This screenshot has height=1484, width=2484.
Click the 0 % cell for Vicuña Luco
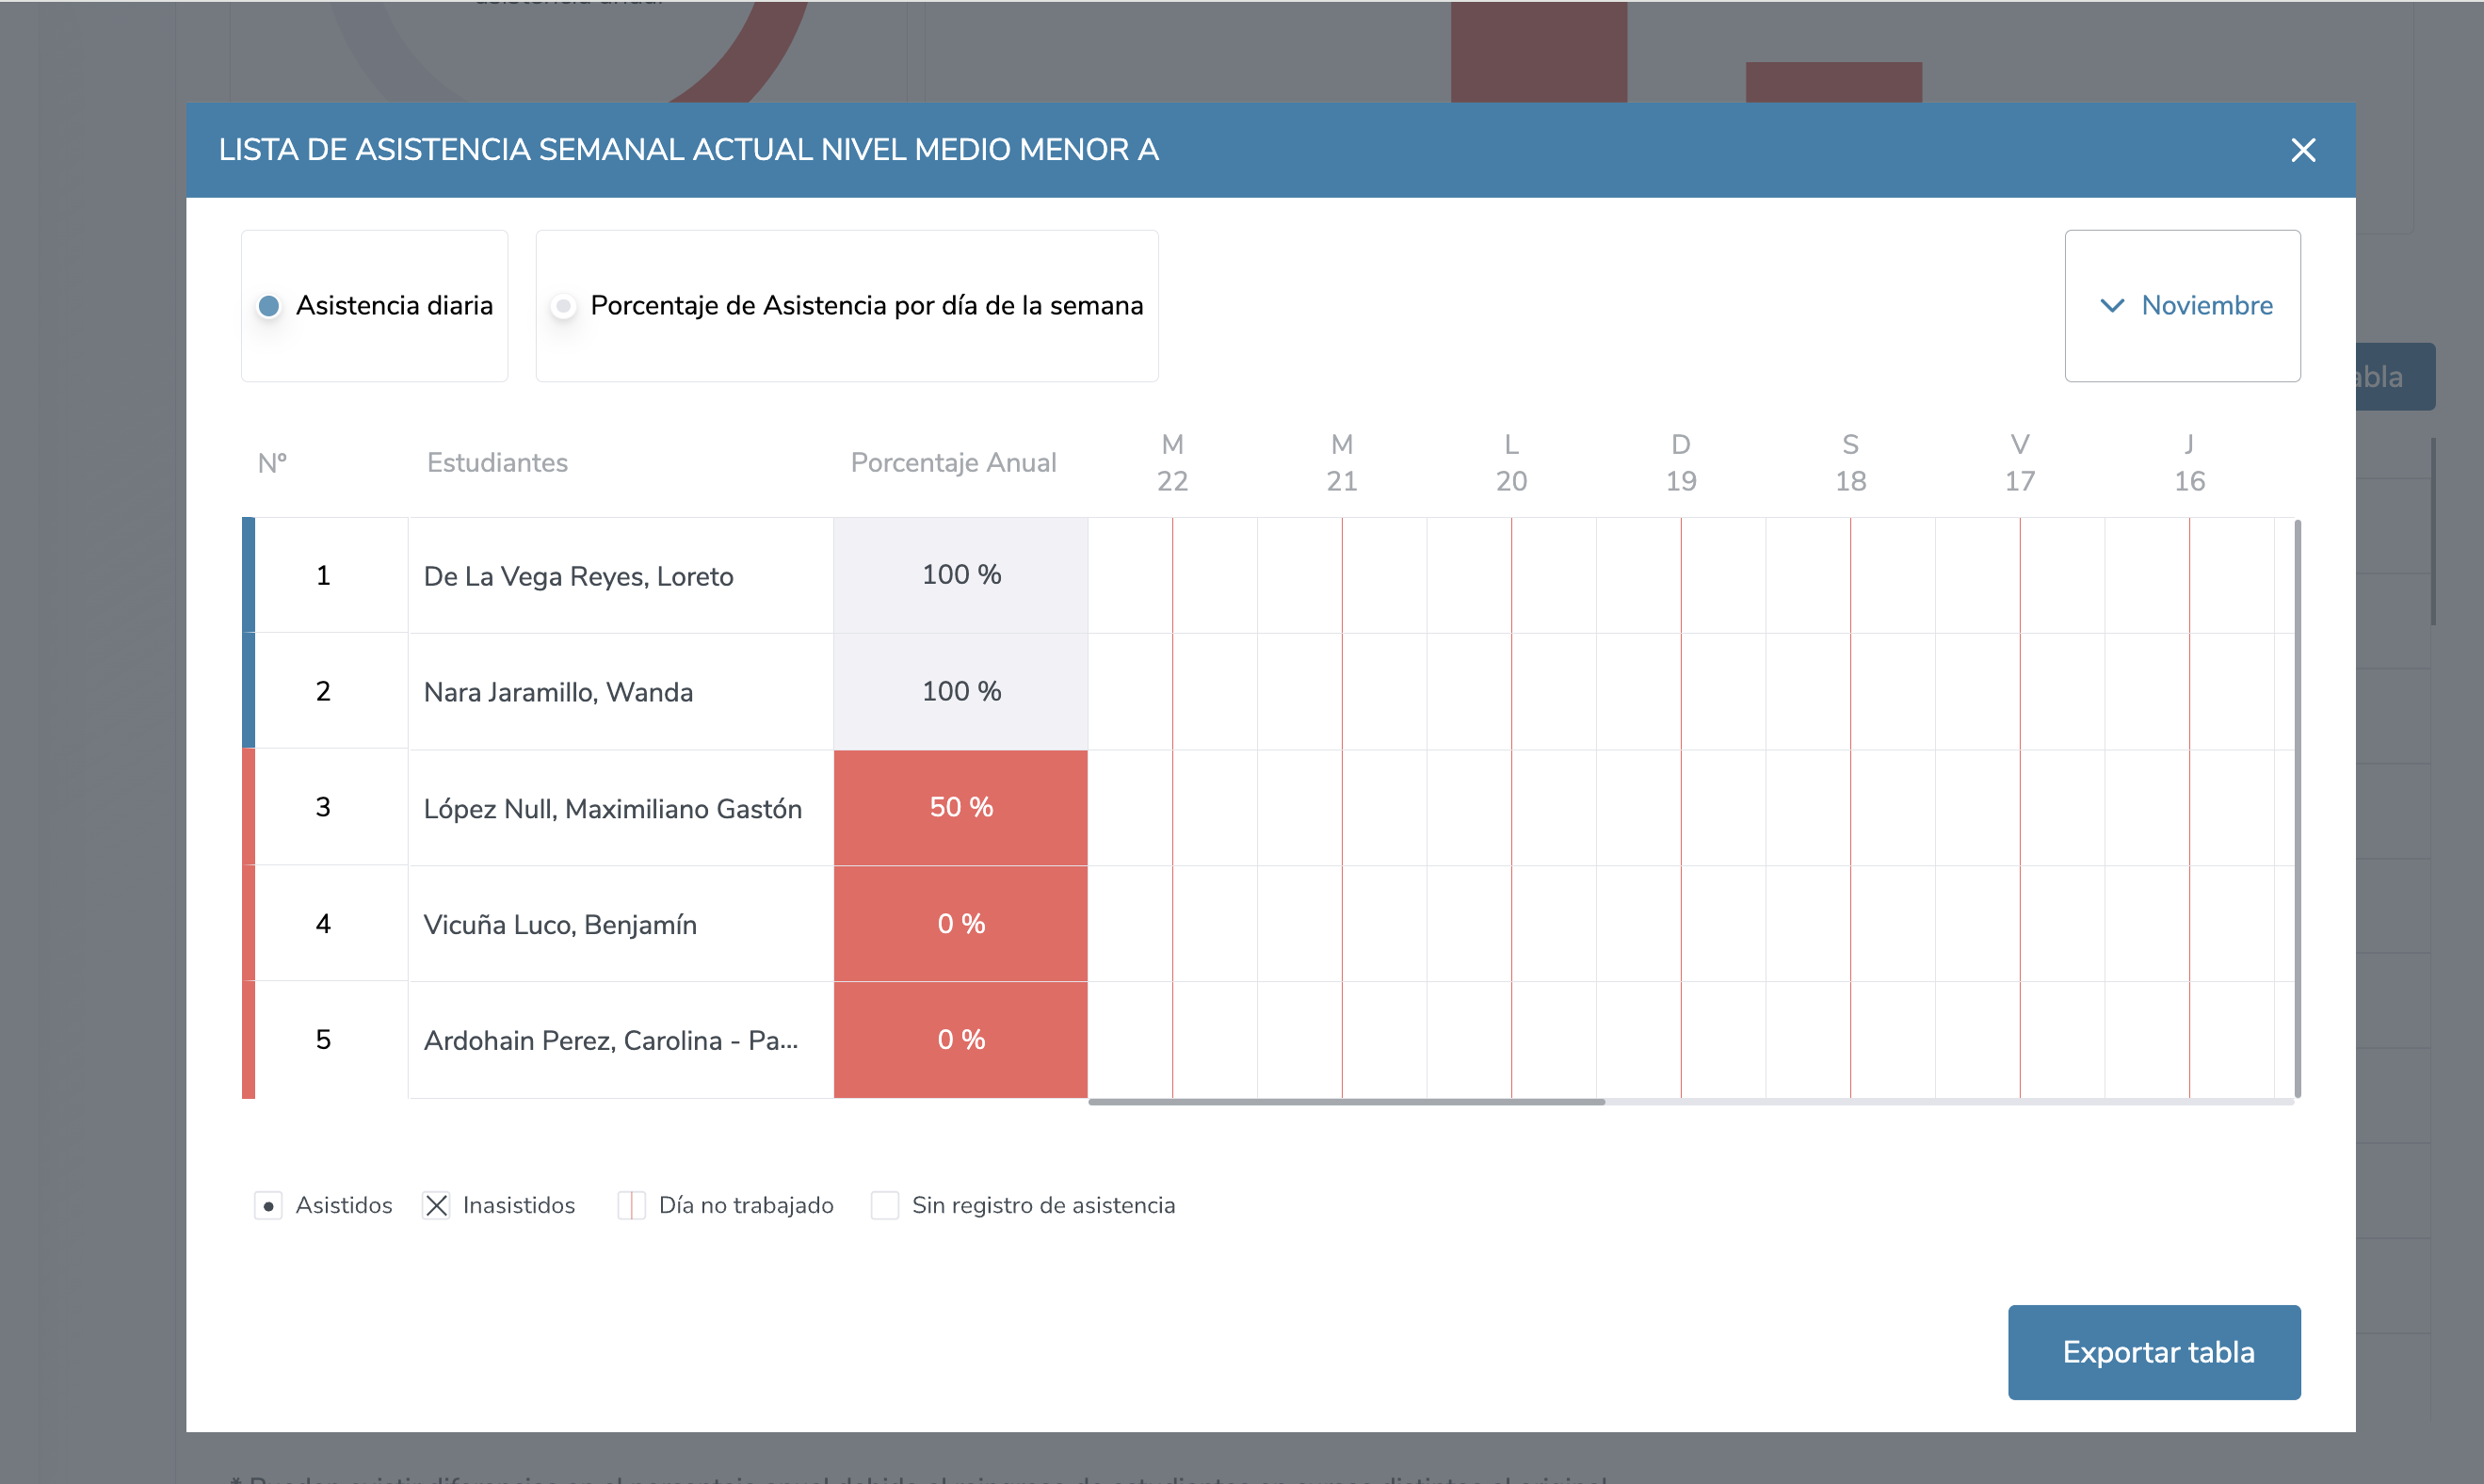coord(960,924)
